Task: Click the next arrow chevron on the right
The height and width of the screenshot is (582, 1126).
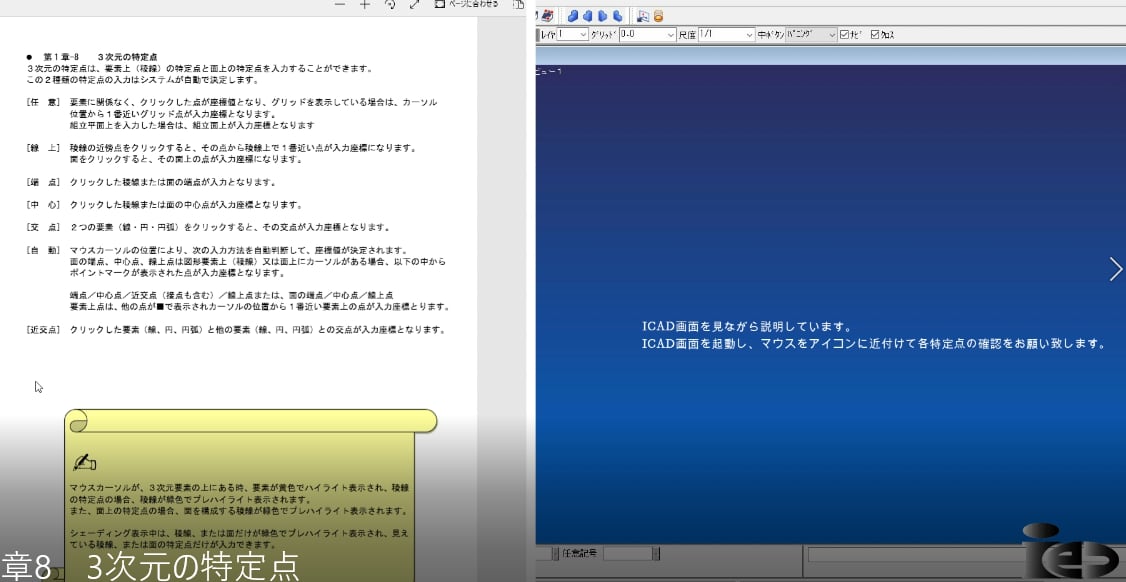Action: (x=1115, y=269)
